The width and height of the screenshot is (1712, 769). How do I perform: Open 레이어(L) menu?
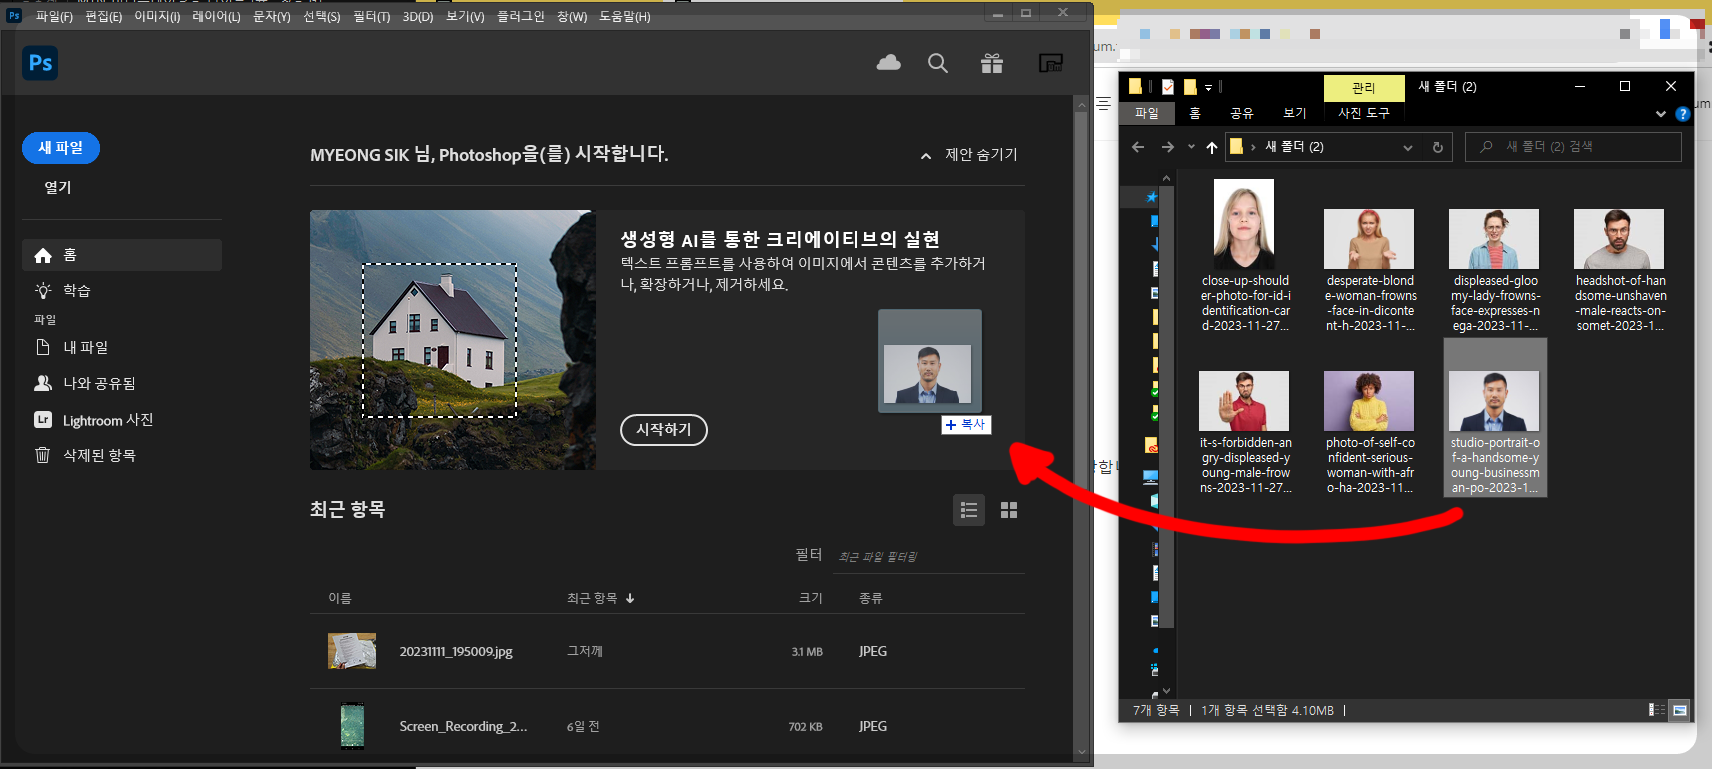tap(216, 17)
